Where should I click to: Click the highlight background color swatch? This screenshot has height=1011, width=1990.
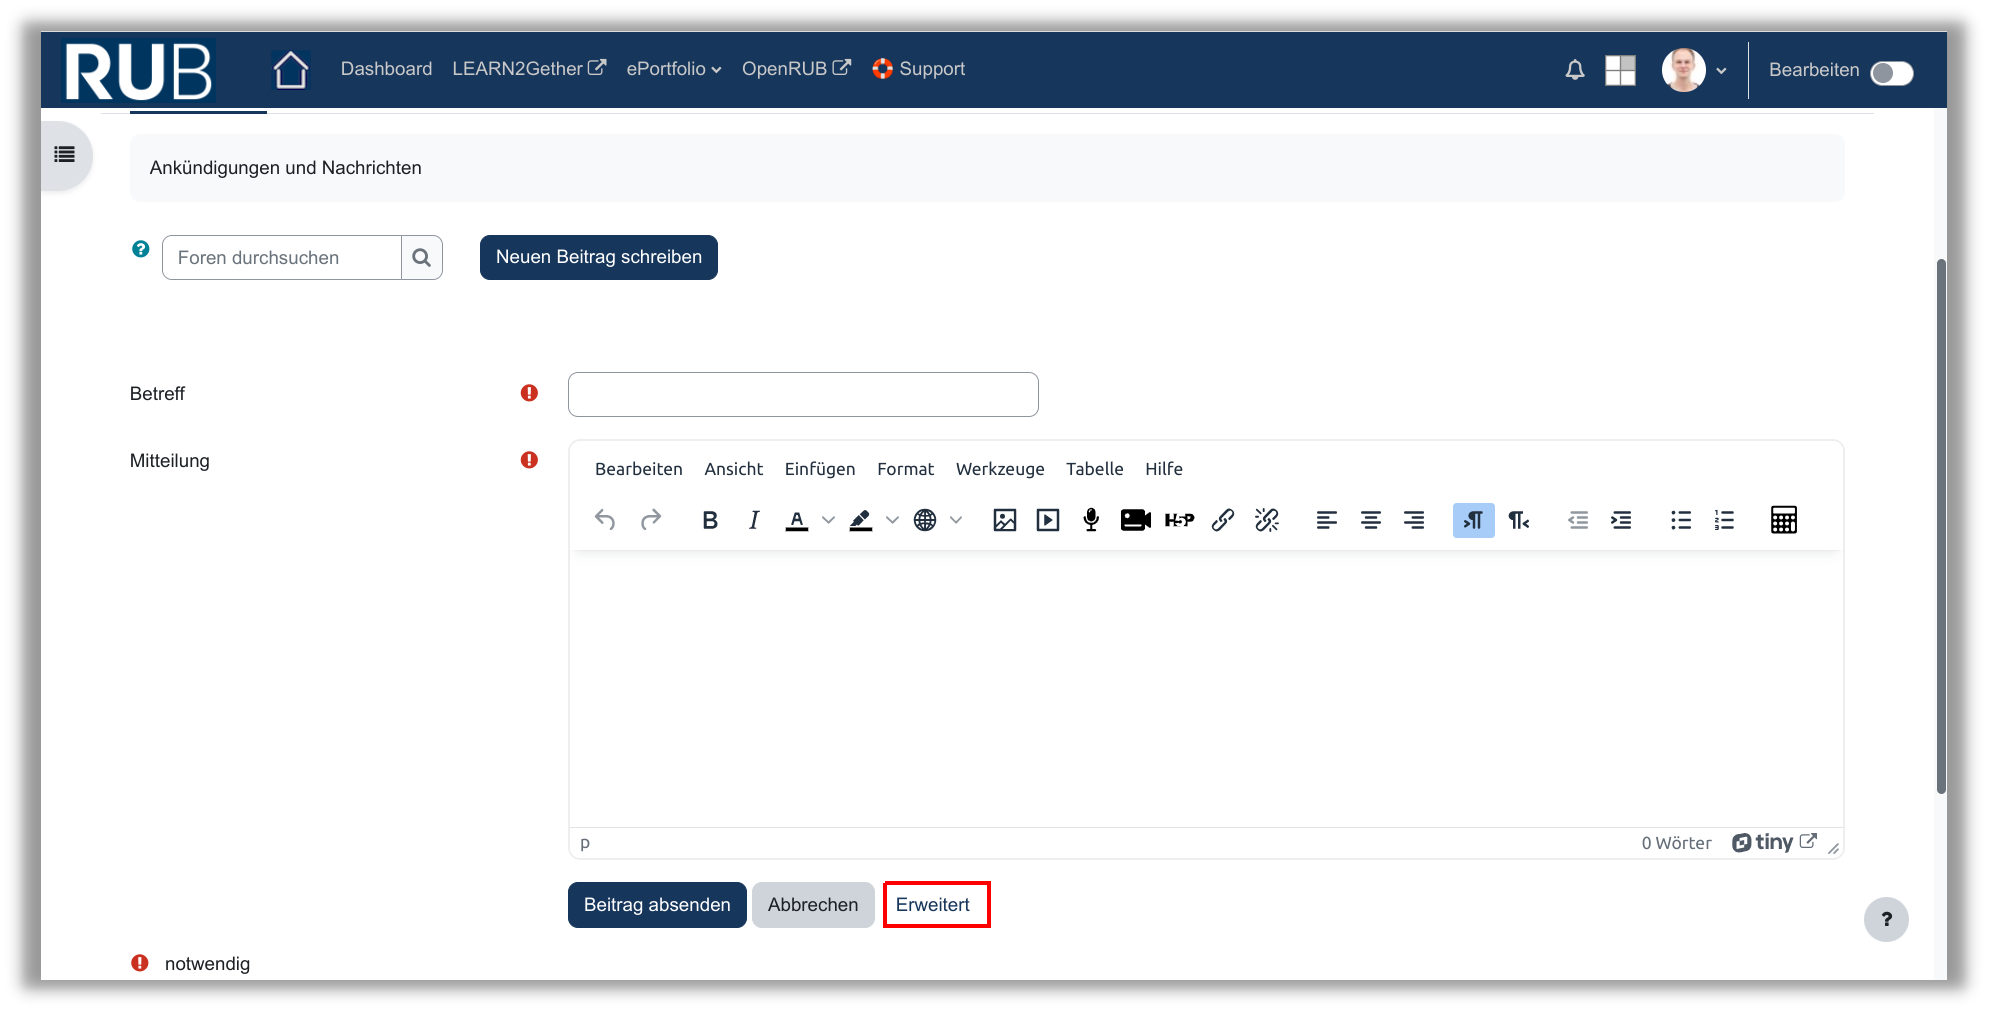pyautogui.click(x=860, y=520)
